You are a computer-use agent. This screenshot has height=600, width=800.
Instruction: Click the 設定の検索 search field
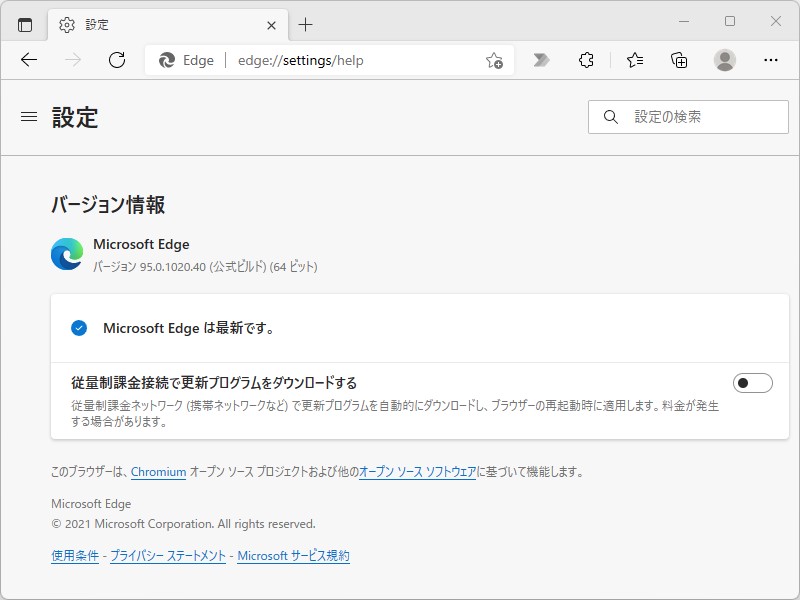tap(690, 117)
